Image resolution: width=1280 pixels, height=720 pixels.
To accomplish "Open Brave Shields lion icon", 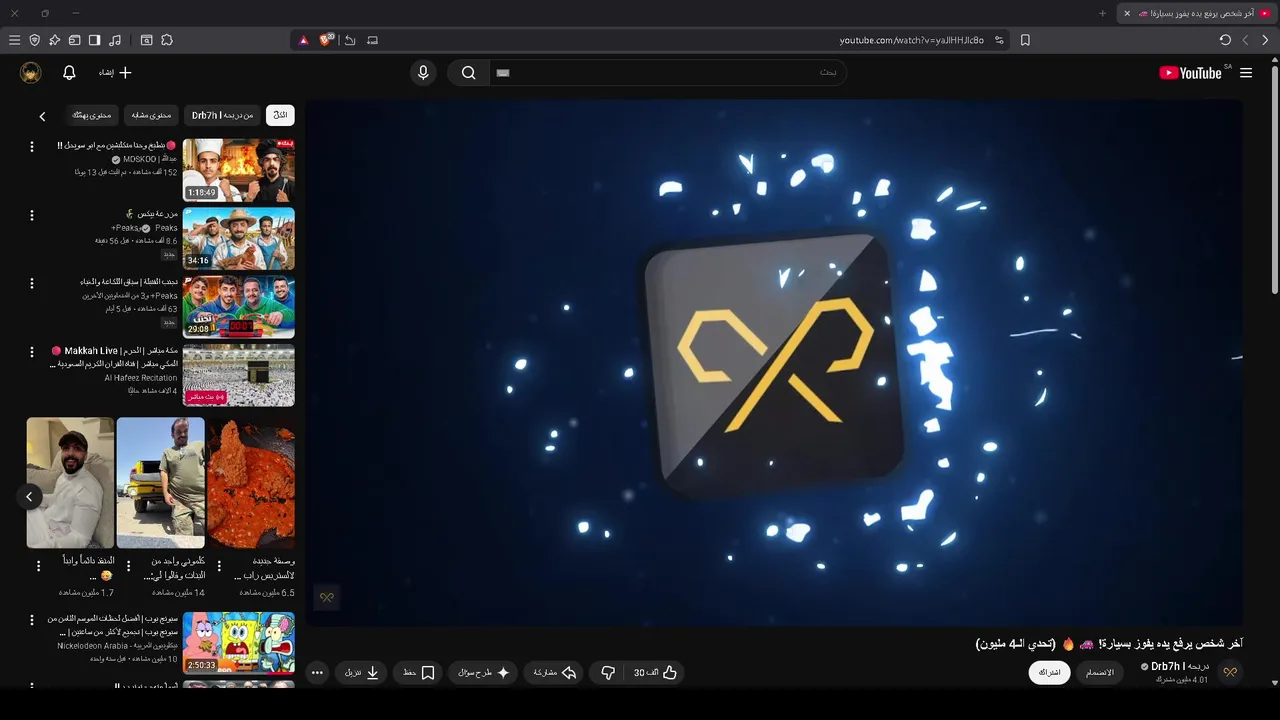I will pos(326,40).
